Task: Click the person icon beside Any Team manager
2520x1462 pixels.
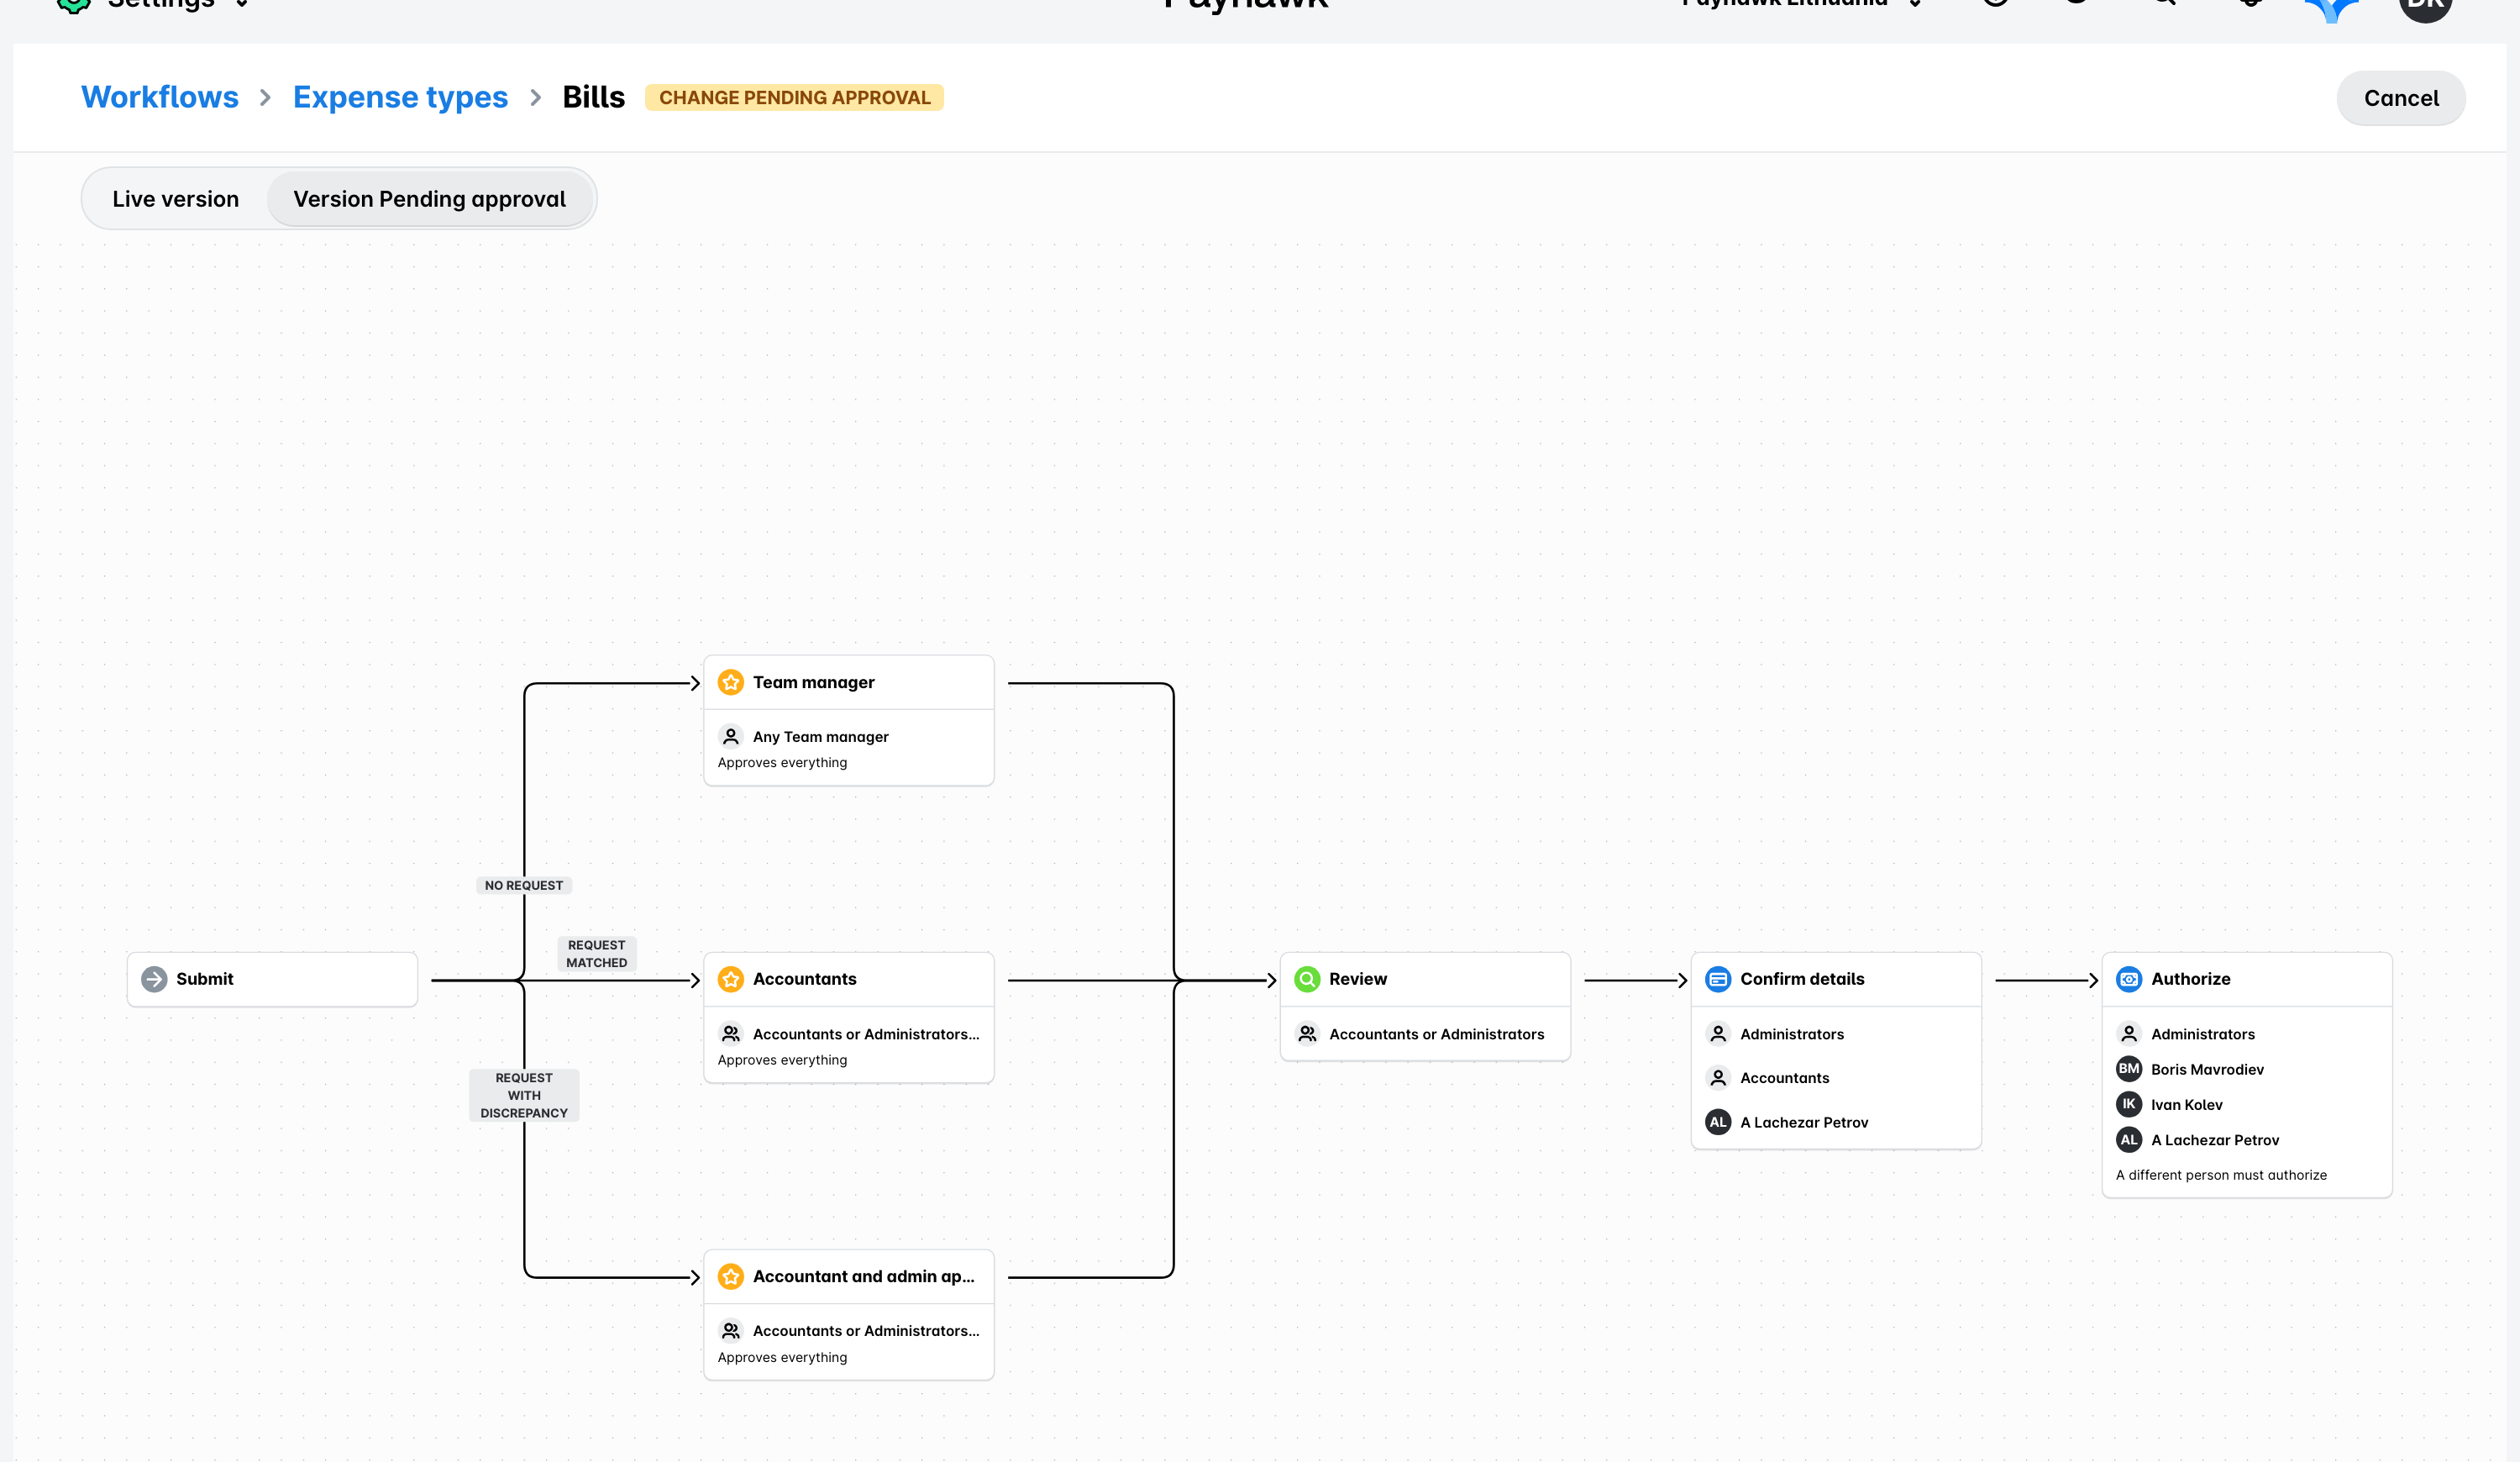Action: pos(731,736)
